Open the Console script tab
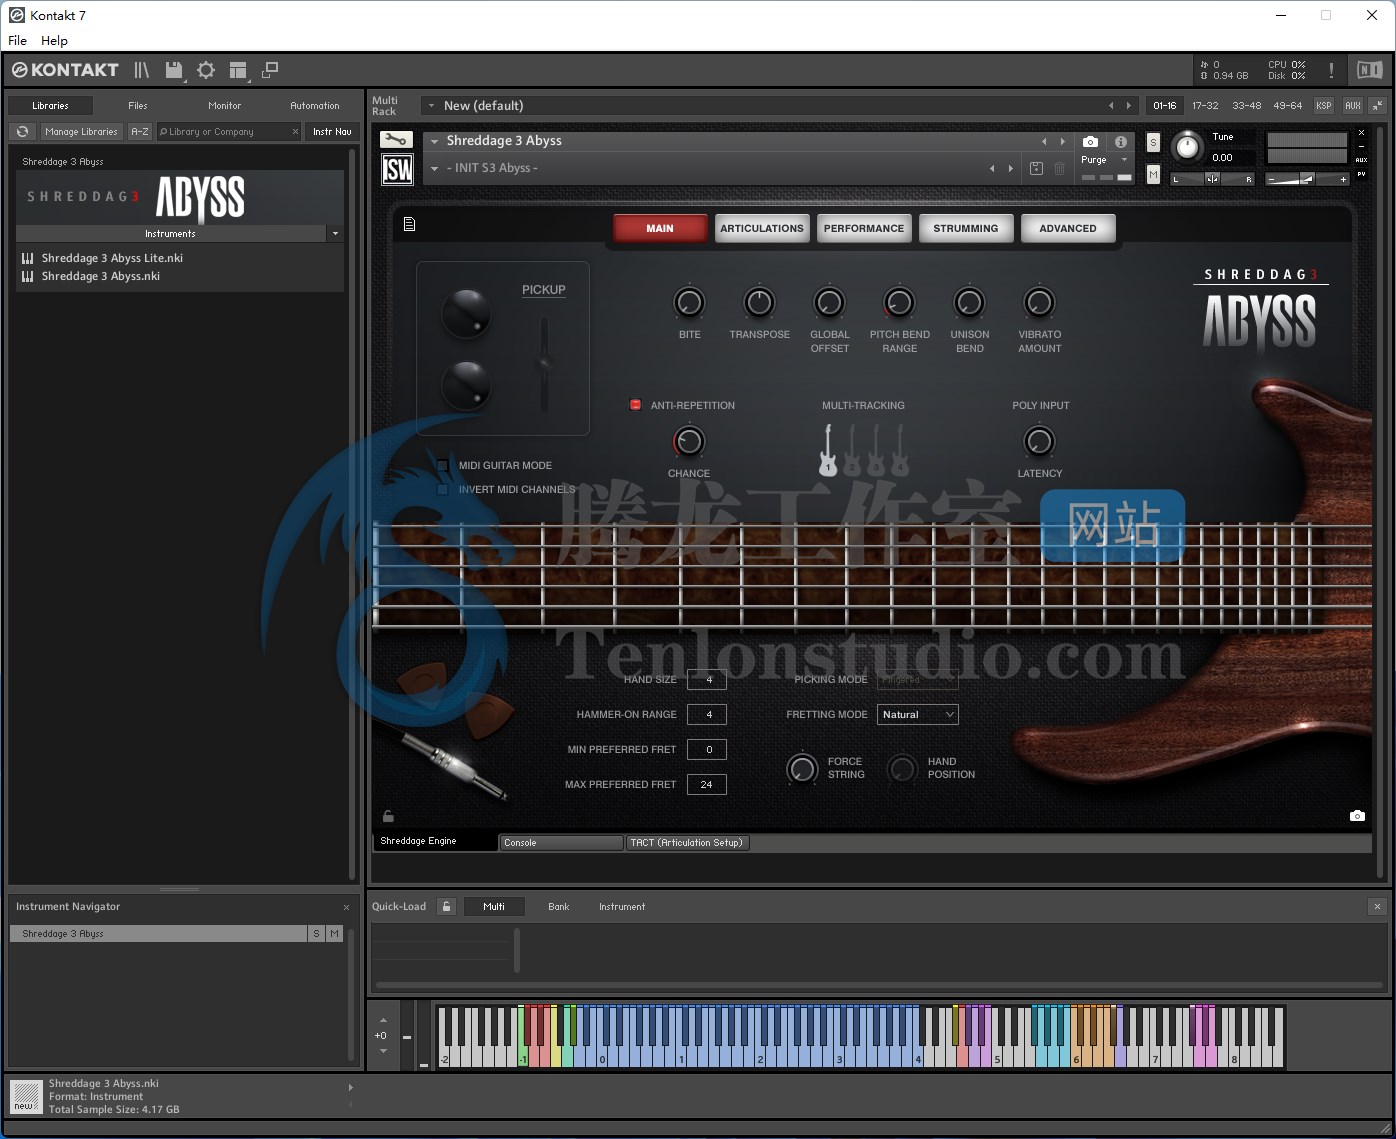 (x=561, y=843)
